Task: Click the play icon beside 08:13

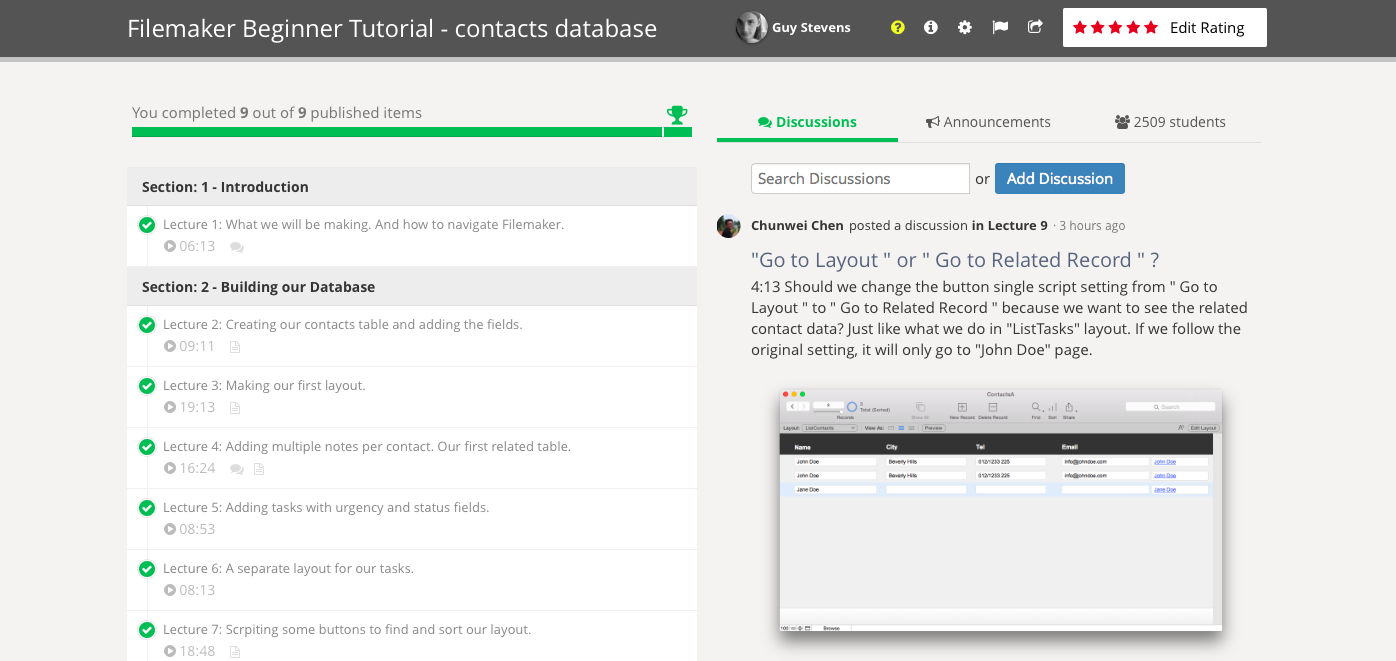Action: coord(170,590)
